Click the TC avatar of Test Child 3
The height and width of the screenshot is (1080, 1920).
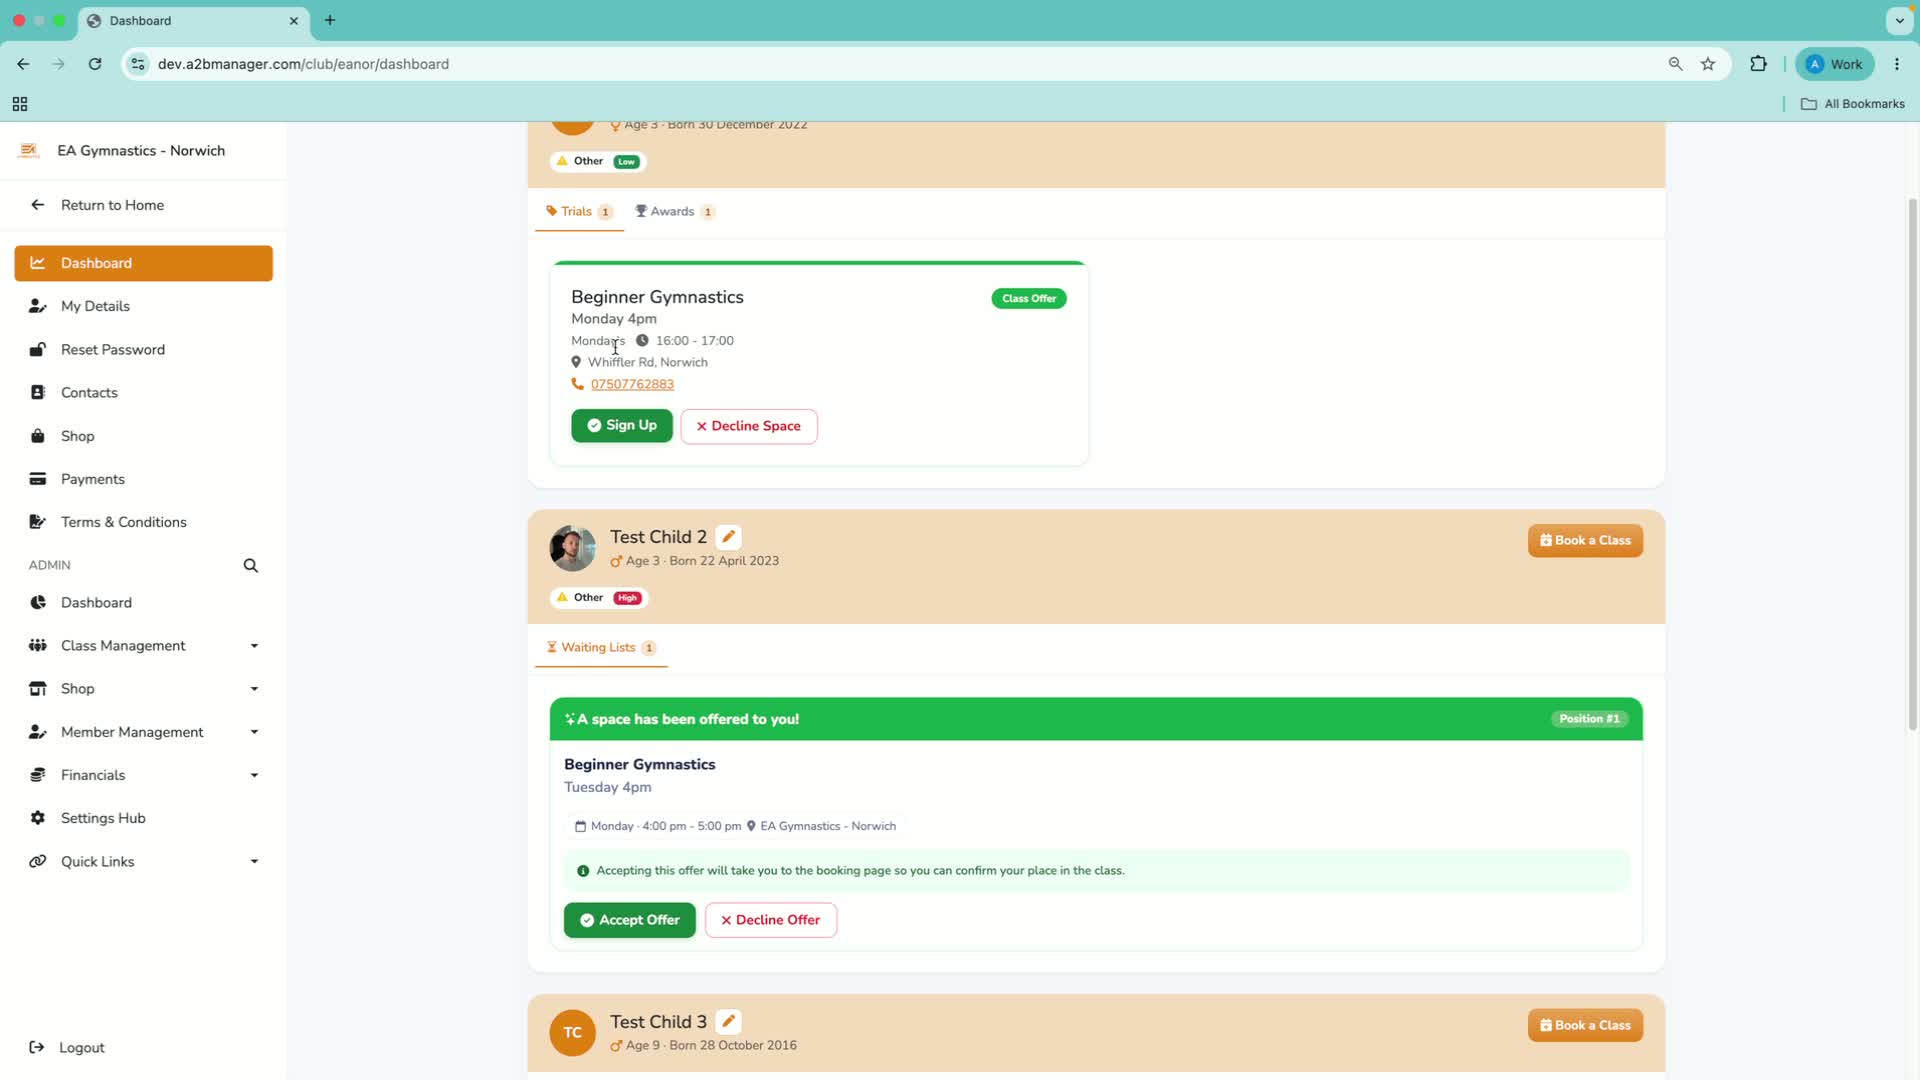point(573,1033)
